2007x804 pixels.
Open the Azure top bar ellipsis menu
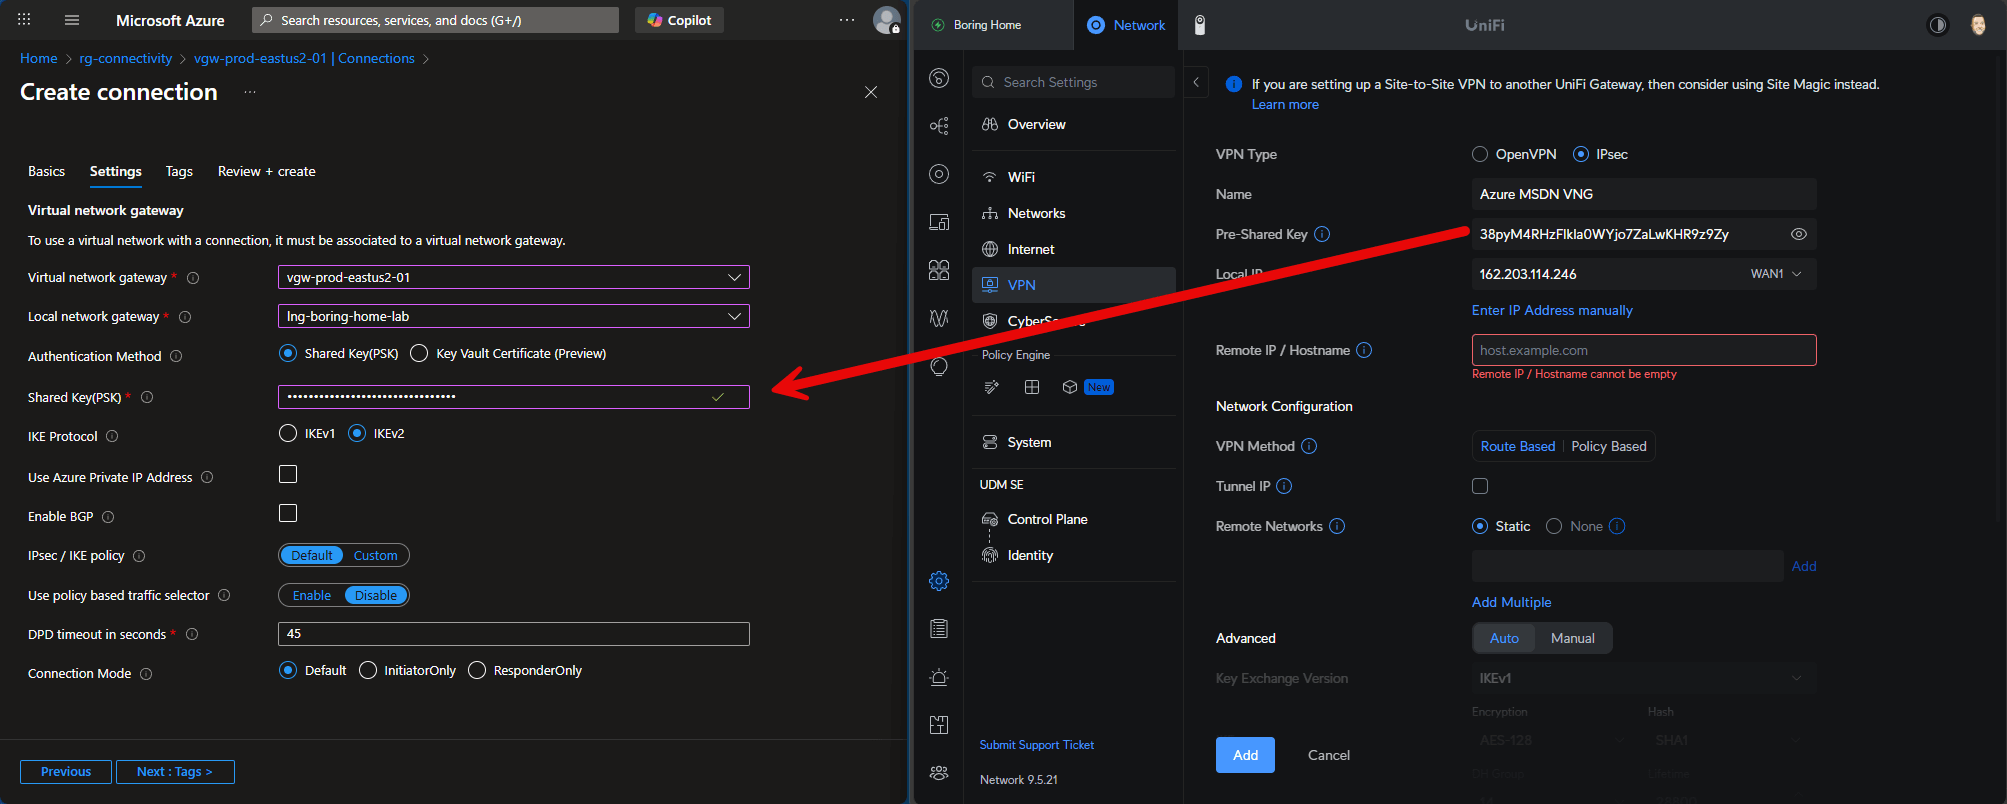[x=847, y=20]
